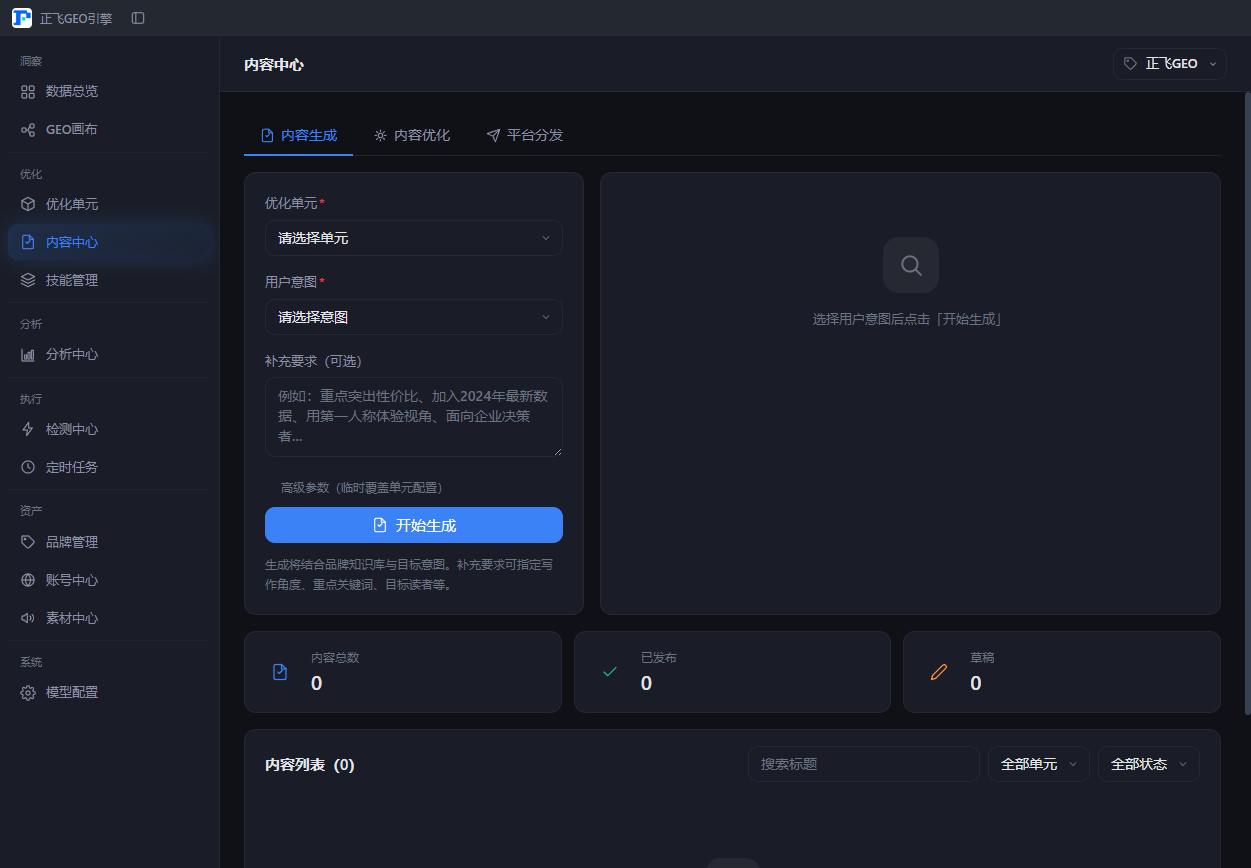Screen dimensions: 1251x868
Task: Click the 账号中心 globe icon
Action: pyautogui.click(x=28, y=580)
